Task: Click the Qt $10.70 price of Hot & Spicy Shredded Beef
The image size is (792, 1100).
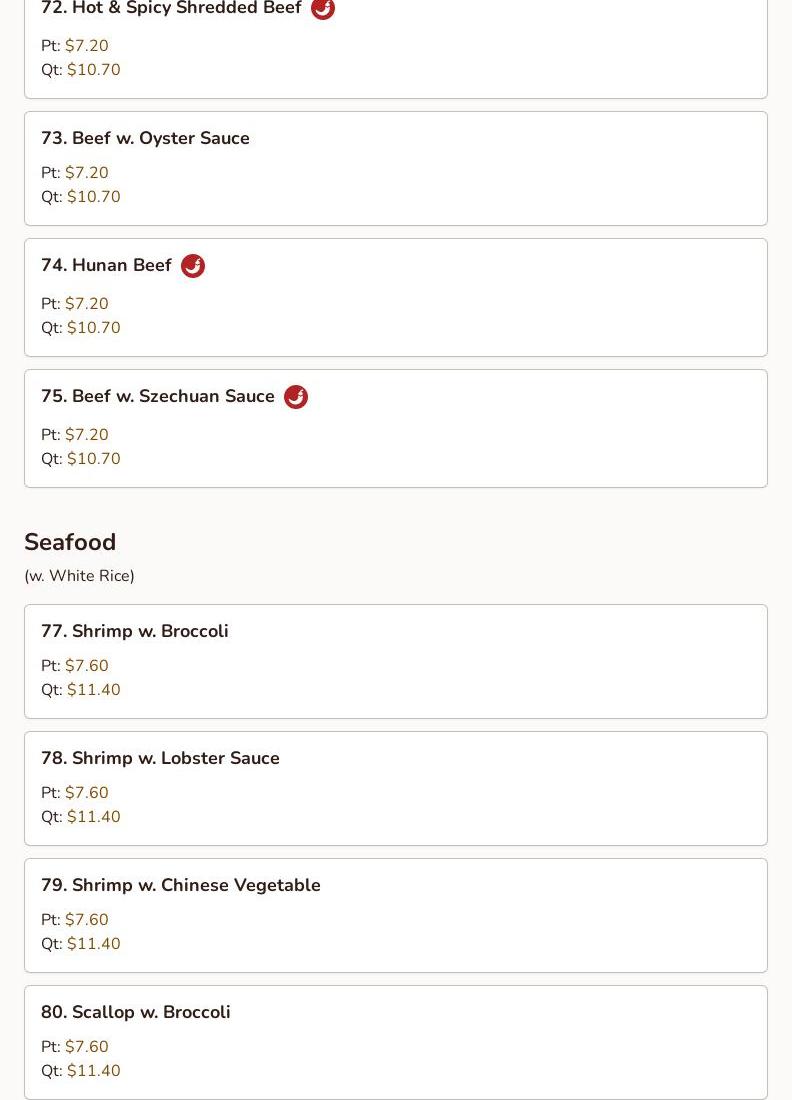Action: tap(94, 69)
